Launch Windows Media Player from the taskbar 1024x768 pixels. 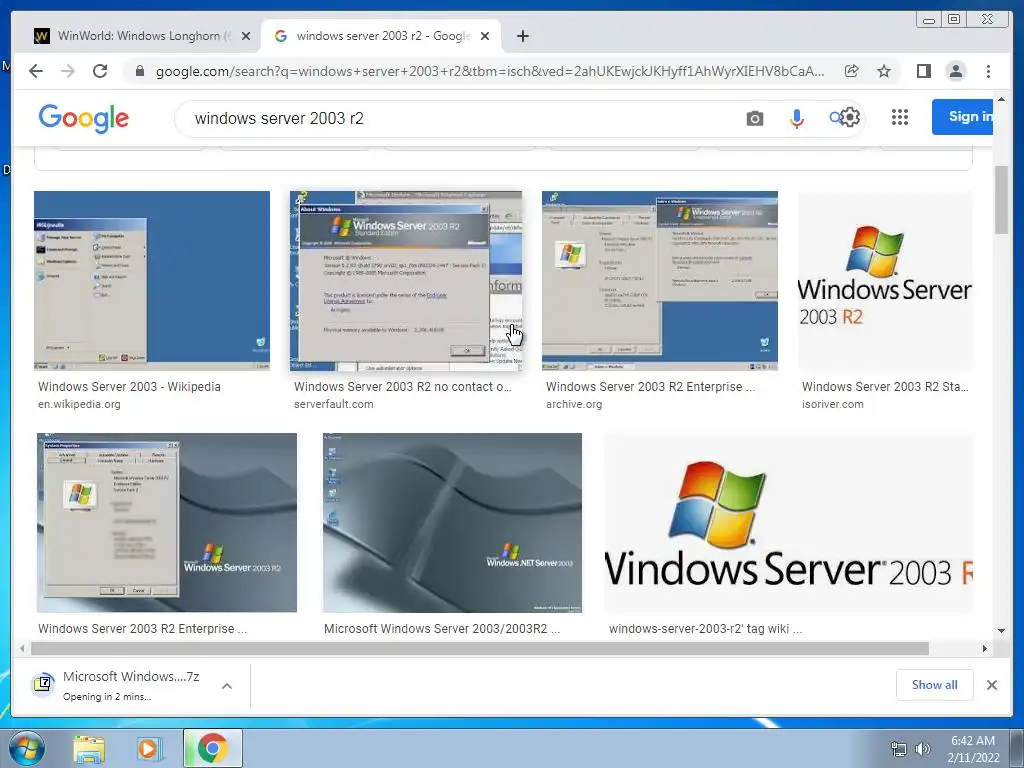pos(150,748)
